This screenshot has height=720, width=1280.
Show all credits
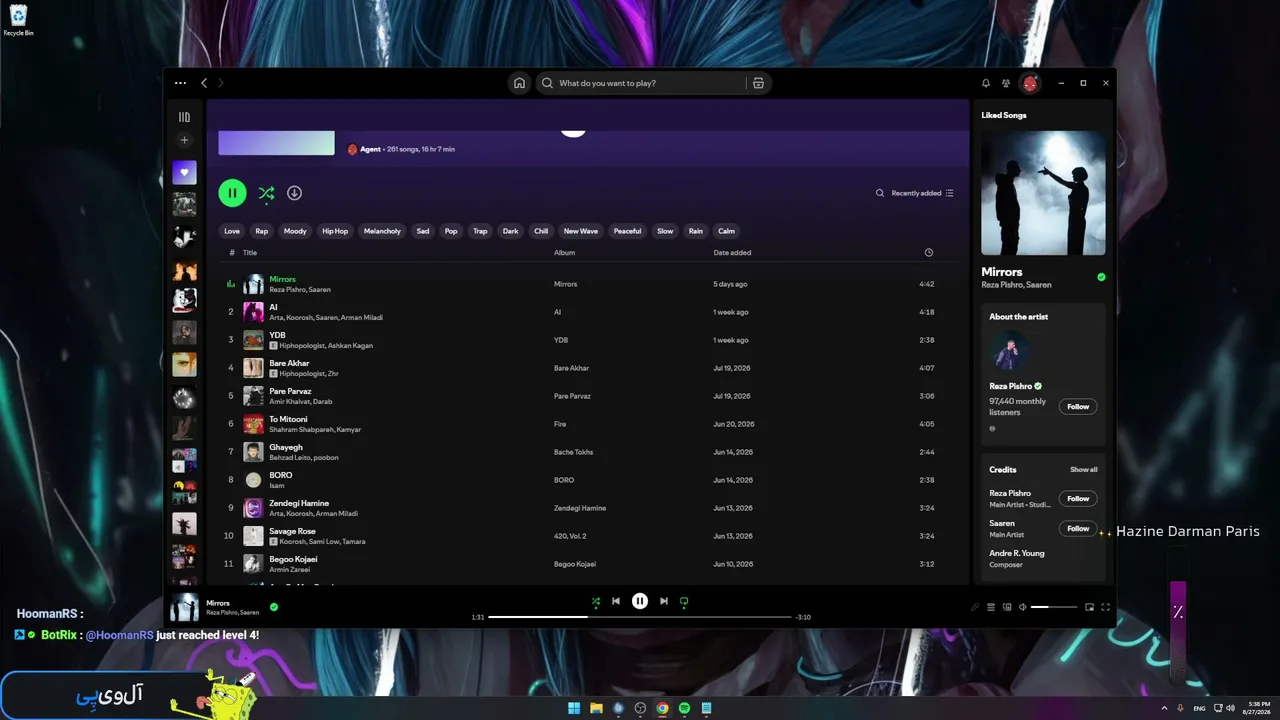click(x=1083, y=469)
